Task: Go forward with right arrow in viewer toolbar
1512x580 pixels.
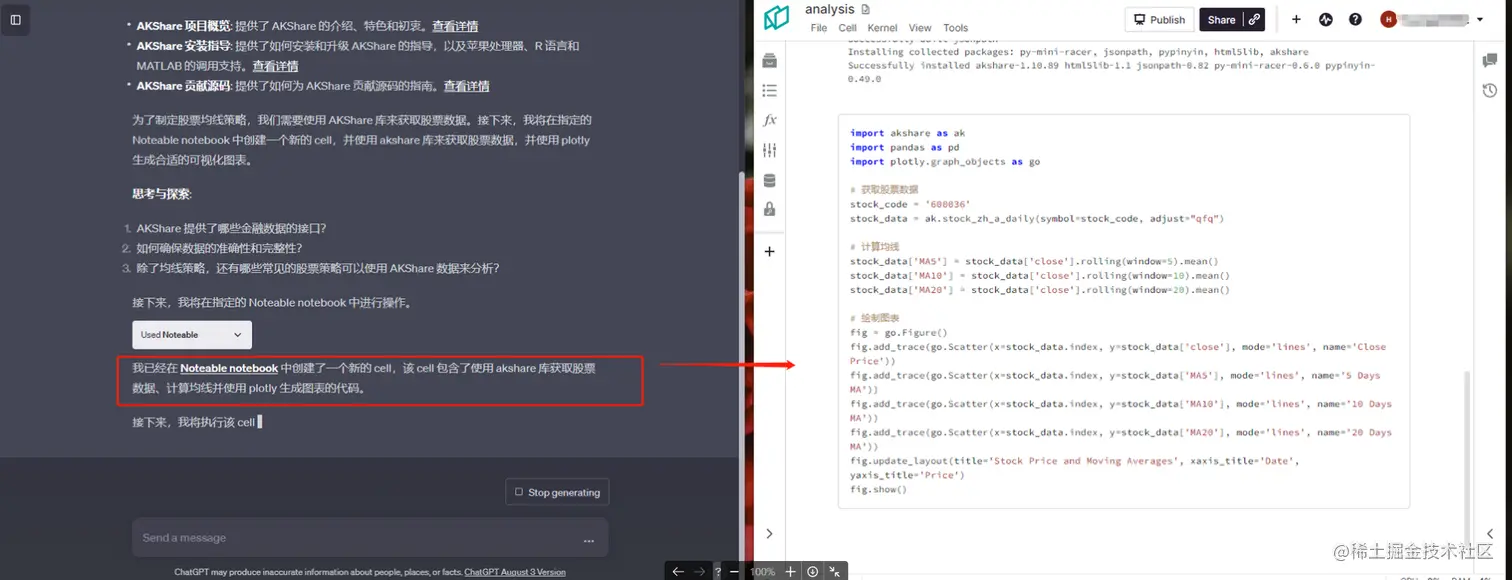Action: pos(700,571)
